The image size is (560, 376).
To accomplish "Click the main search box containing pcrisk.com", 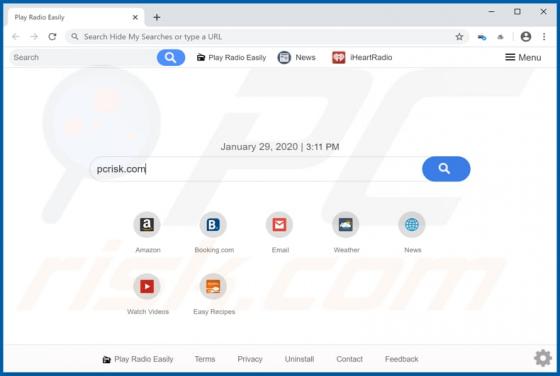I will 255,169.
